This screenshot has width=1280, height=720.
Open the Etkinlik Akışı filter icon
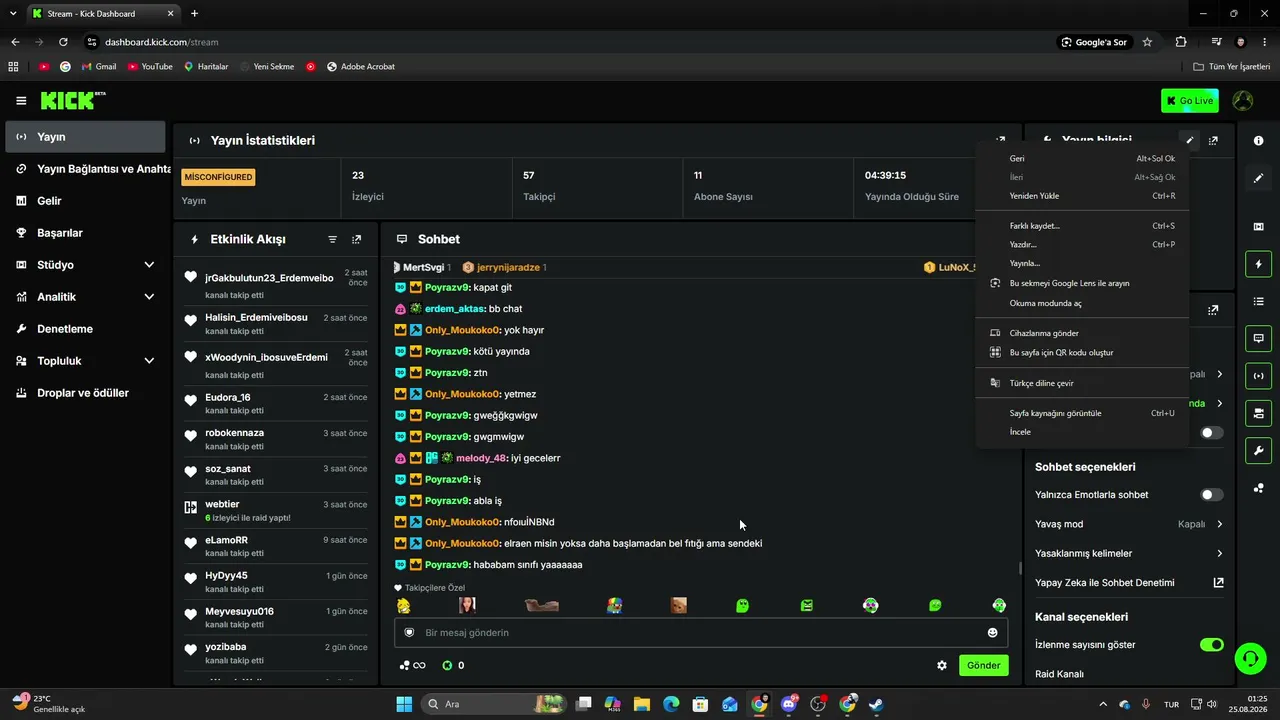[333, 240]
